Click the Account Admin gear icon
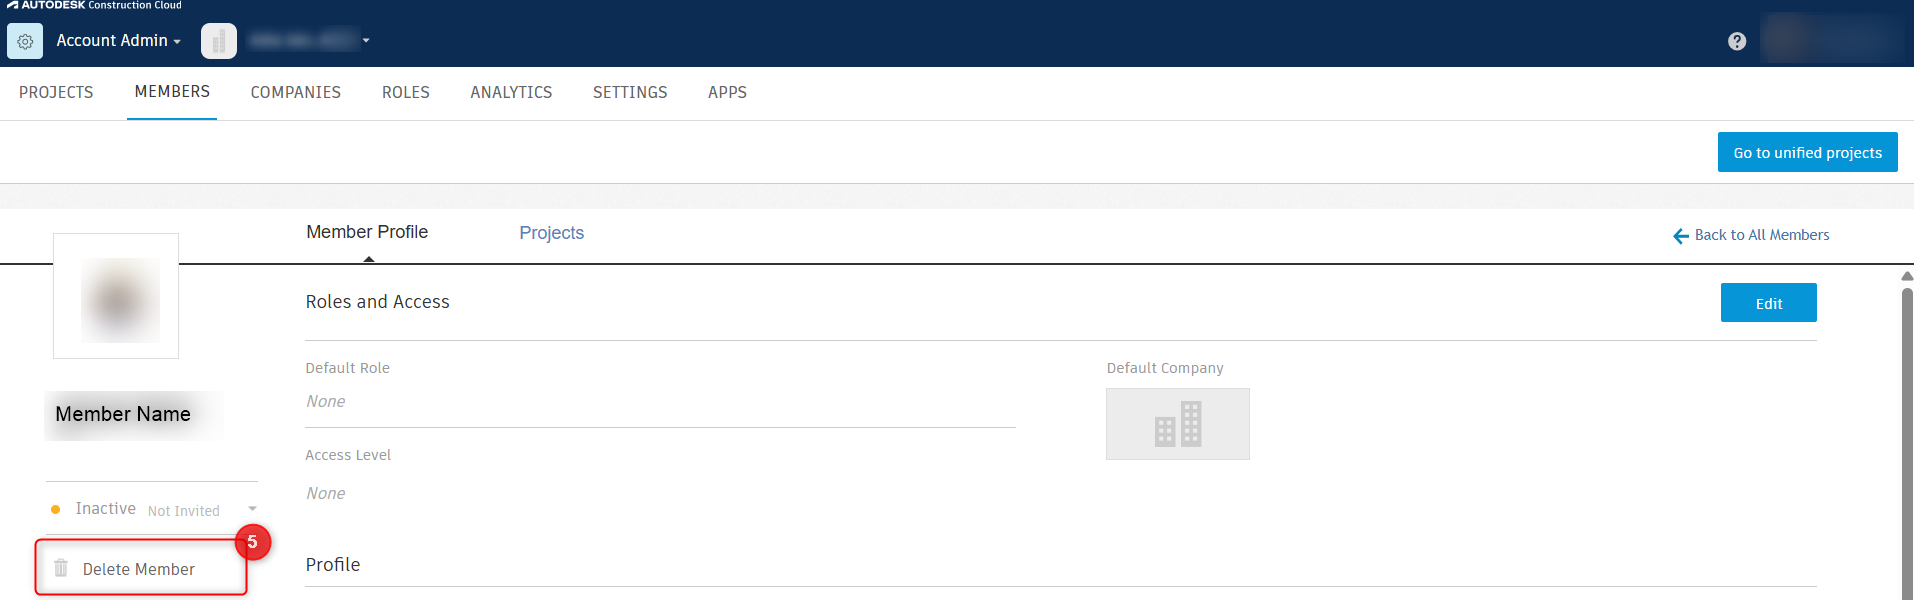Viewport: 1914px width, 600px height. pyautogui.click(x=25, y=41)
